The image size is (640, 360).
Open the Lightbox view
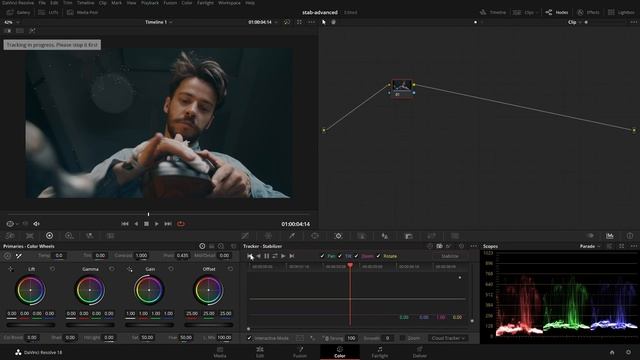(x=621, y=12)
